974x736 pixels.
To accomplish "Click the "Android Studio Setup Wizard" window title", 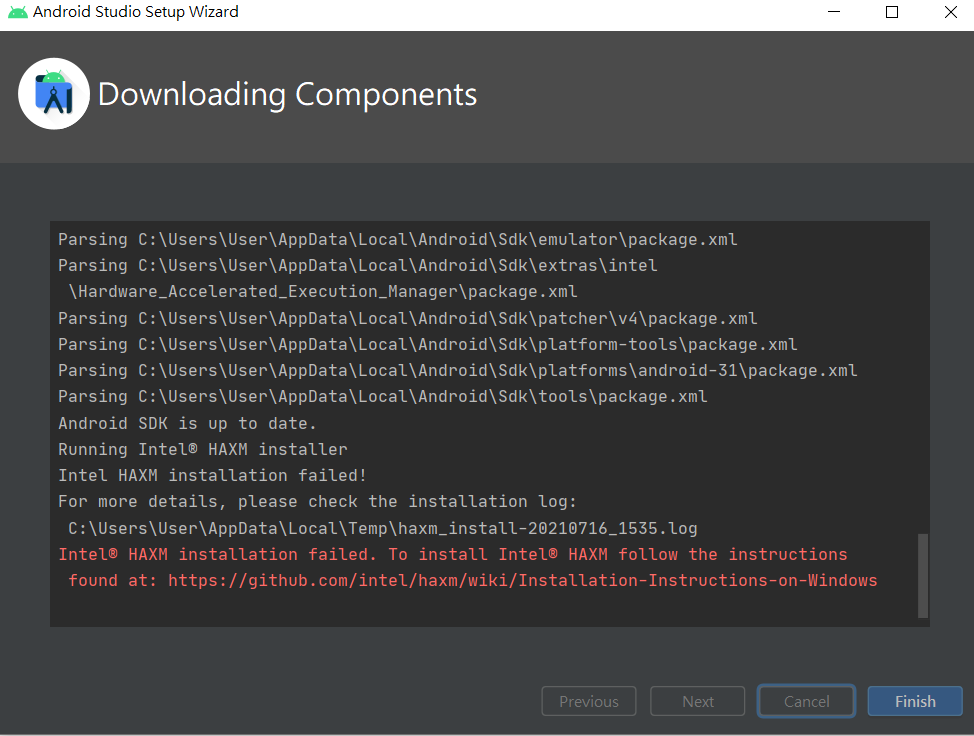I will (x=136, y=13).
